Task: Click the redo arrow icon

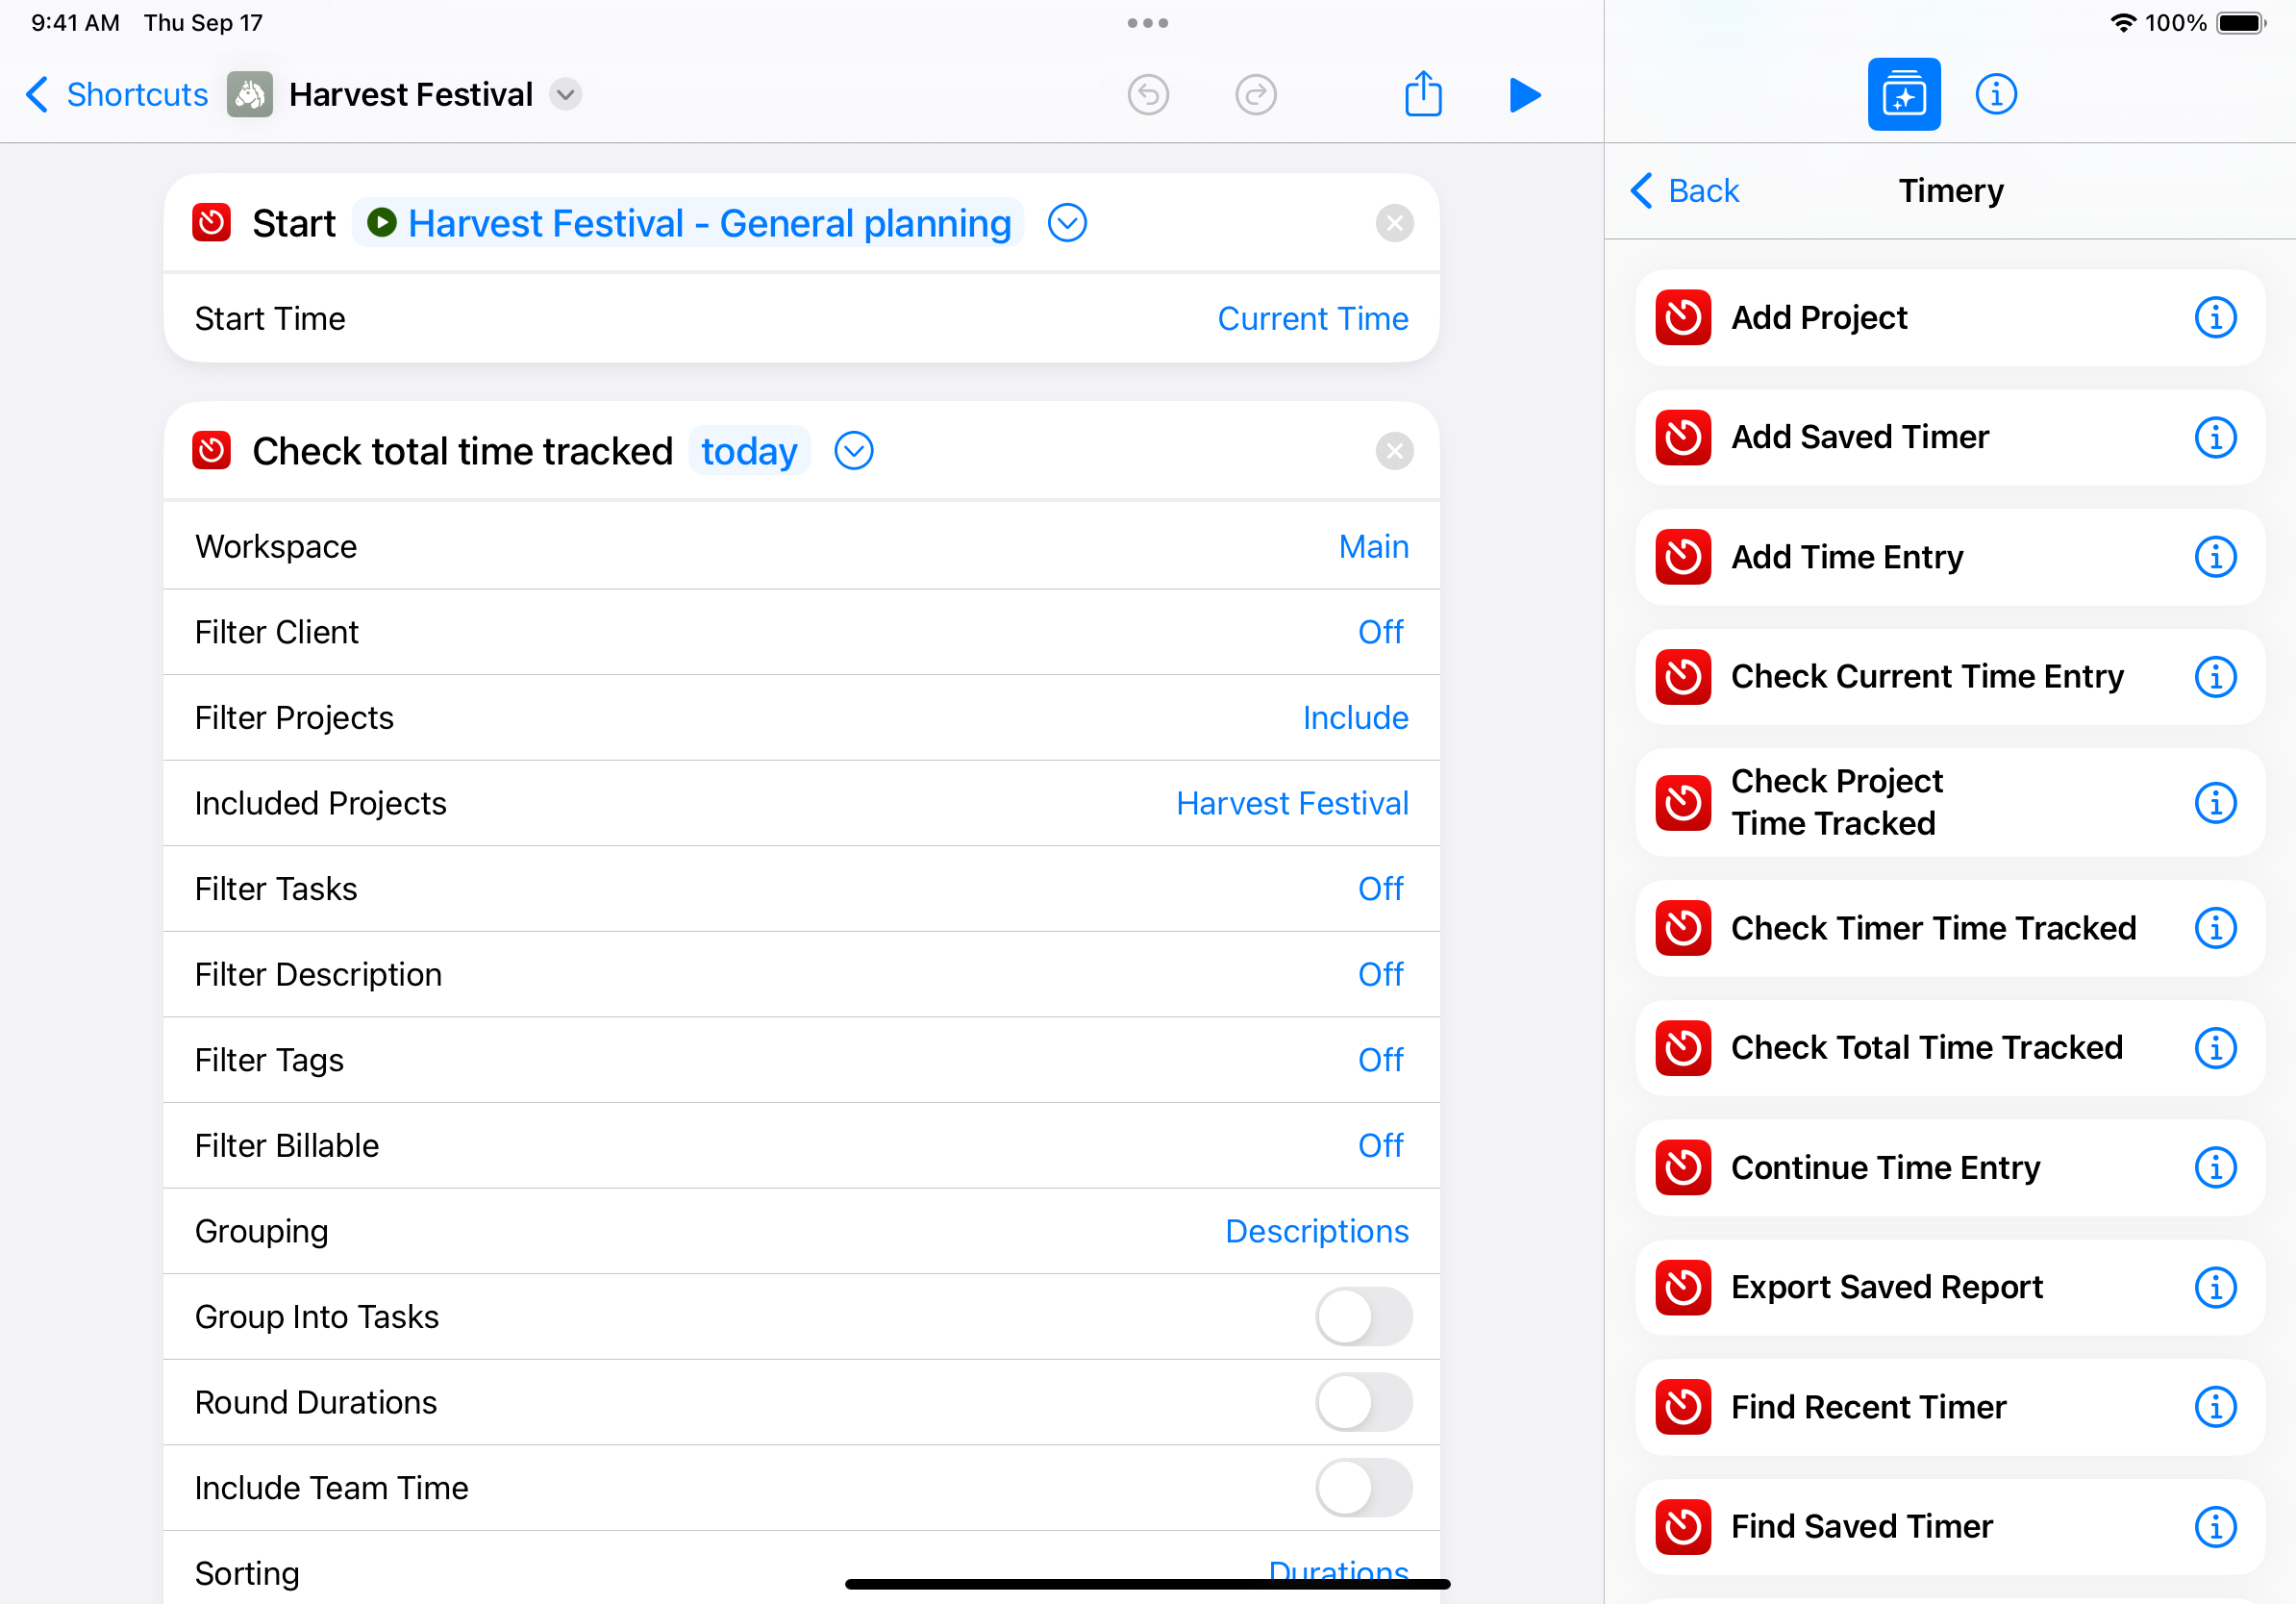Action: click(x=1256, y=95)
